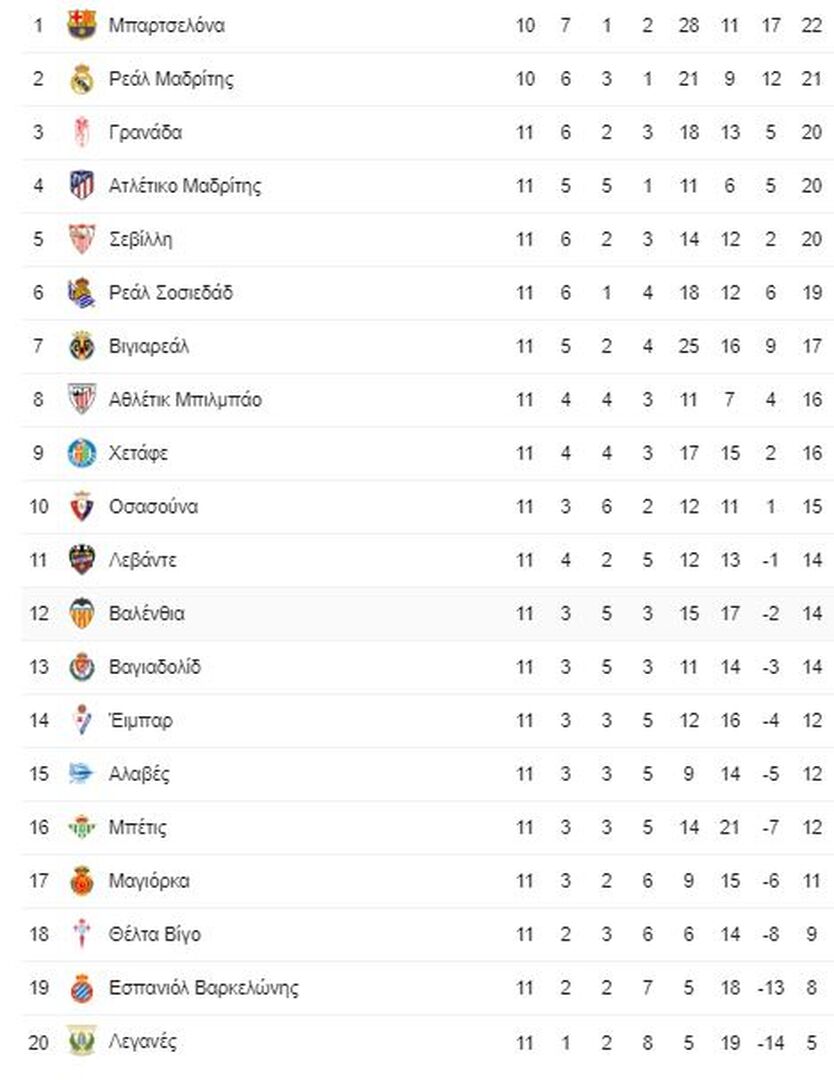Click the Espanyol crest in row 19

pos(81,988)
